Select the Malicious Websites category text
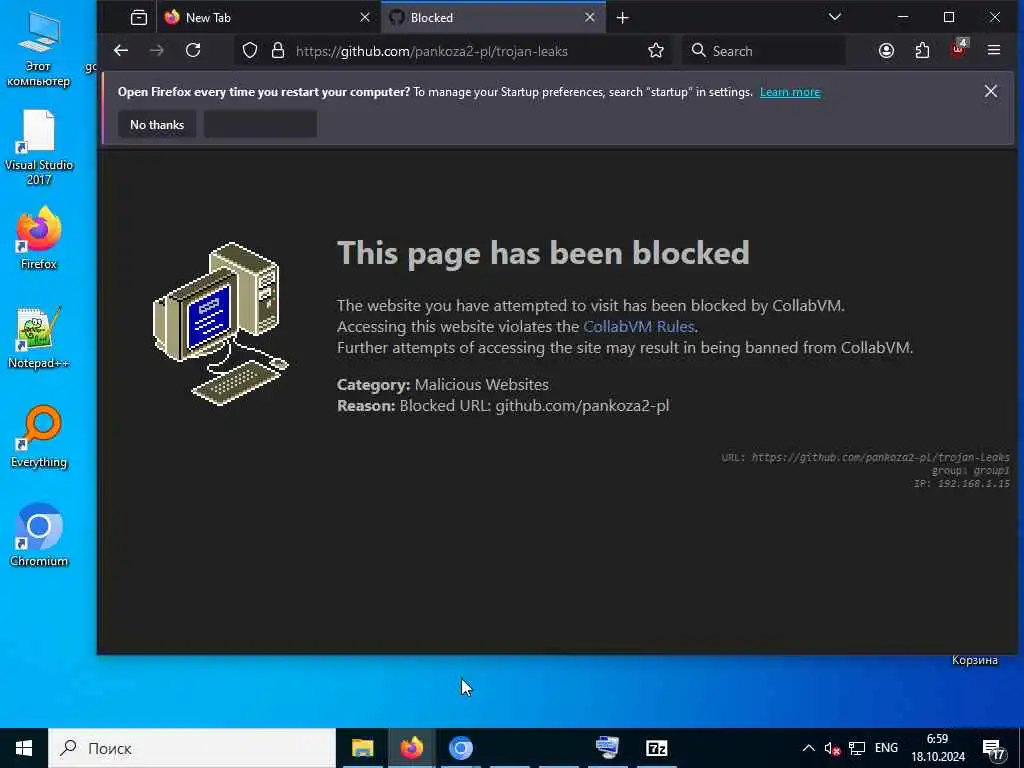The width and height of the screenshot is (1024, 768). pyautogui.click(x=481, y=385)
